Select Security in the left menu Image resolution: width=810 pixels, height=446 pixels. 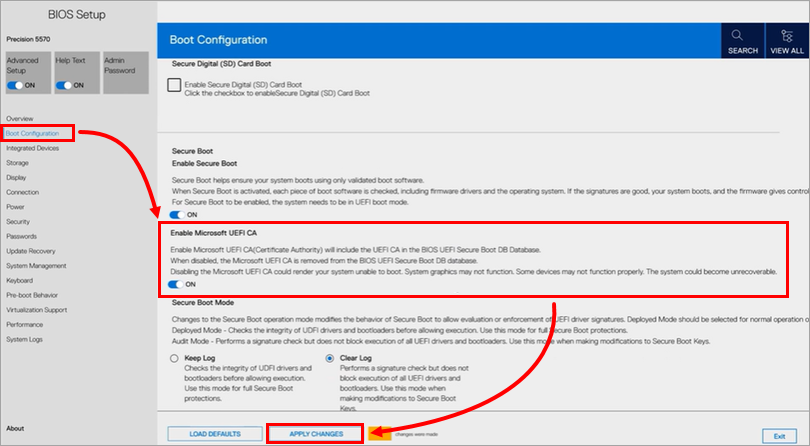(18, 221)
